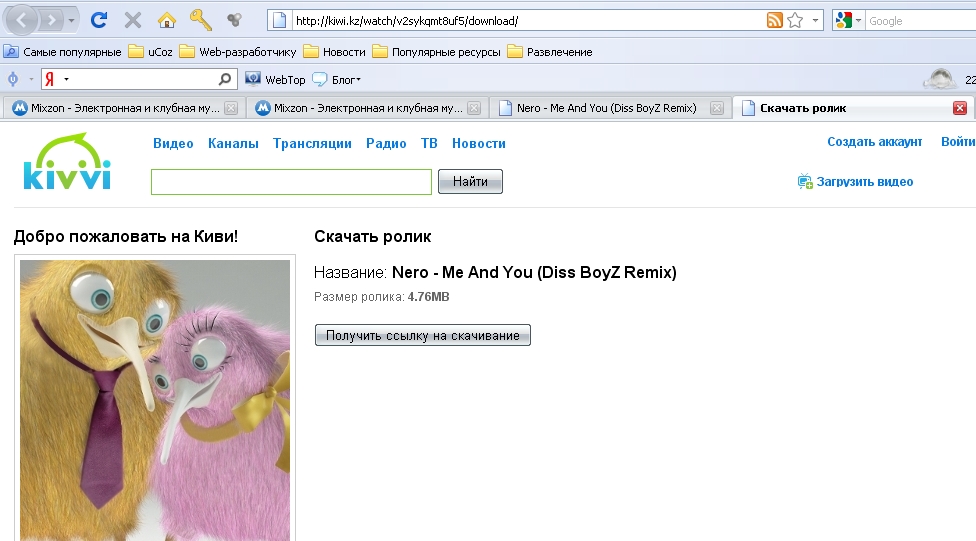
Task: Open the Новости bookmarks folder
Action: pos(334,52)
